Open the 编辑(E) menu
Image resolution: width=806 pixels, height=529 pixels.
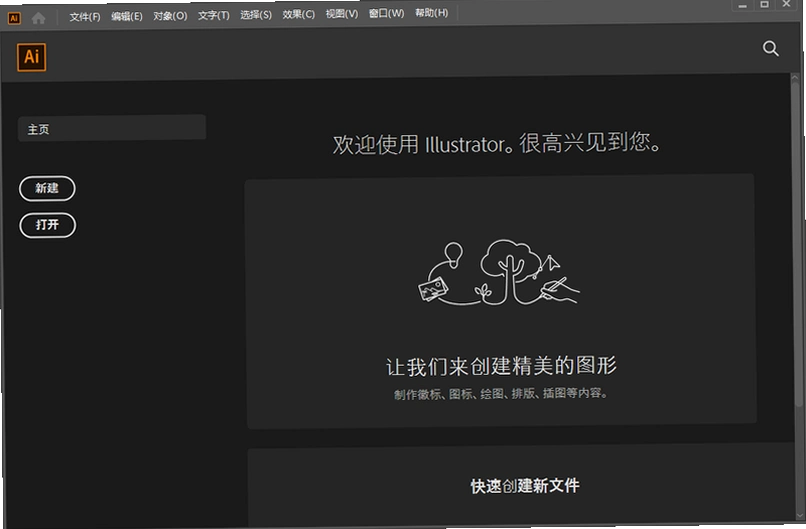coord(126,16)
